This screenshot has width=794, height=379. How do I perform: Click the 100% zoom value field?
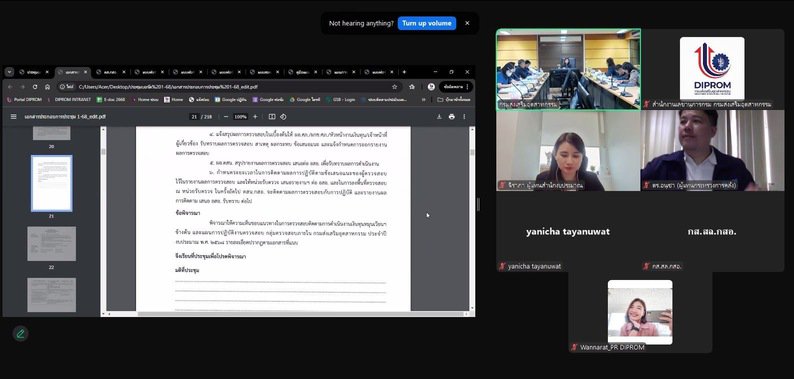pyautogui.click(x=241, y=117)
